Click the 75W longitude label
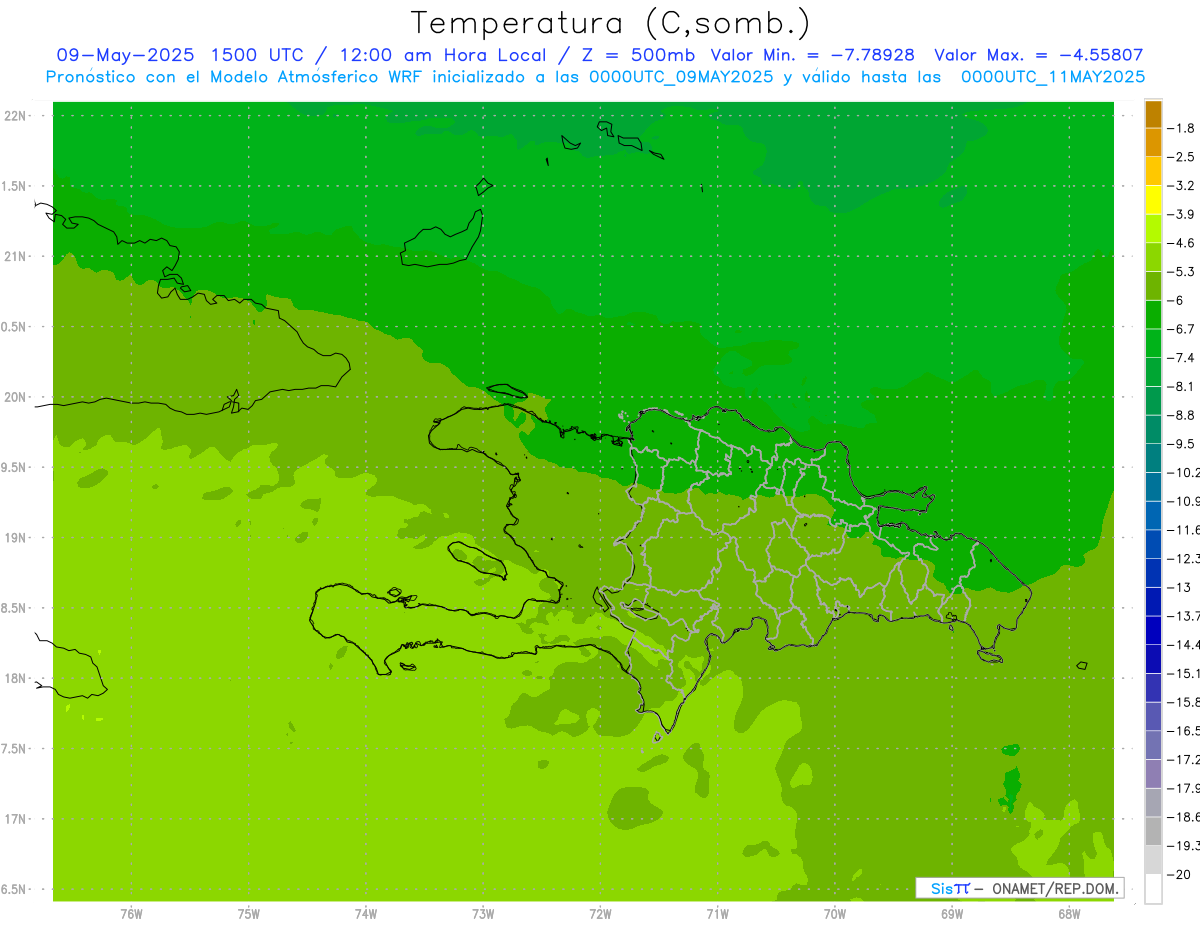 (249, 913)
